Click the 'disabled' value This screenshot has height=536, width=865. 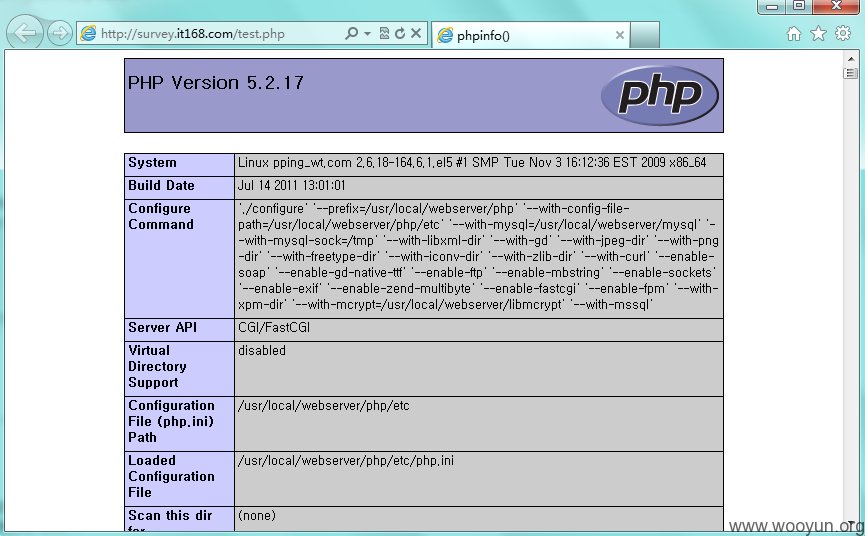[261, 351]
